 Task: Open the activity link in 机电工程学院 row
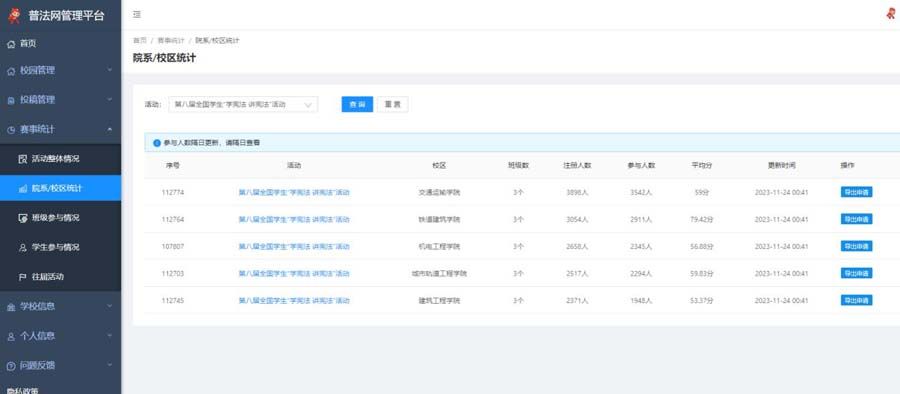(x=294, y=246)
